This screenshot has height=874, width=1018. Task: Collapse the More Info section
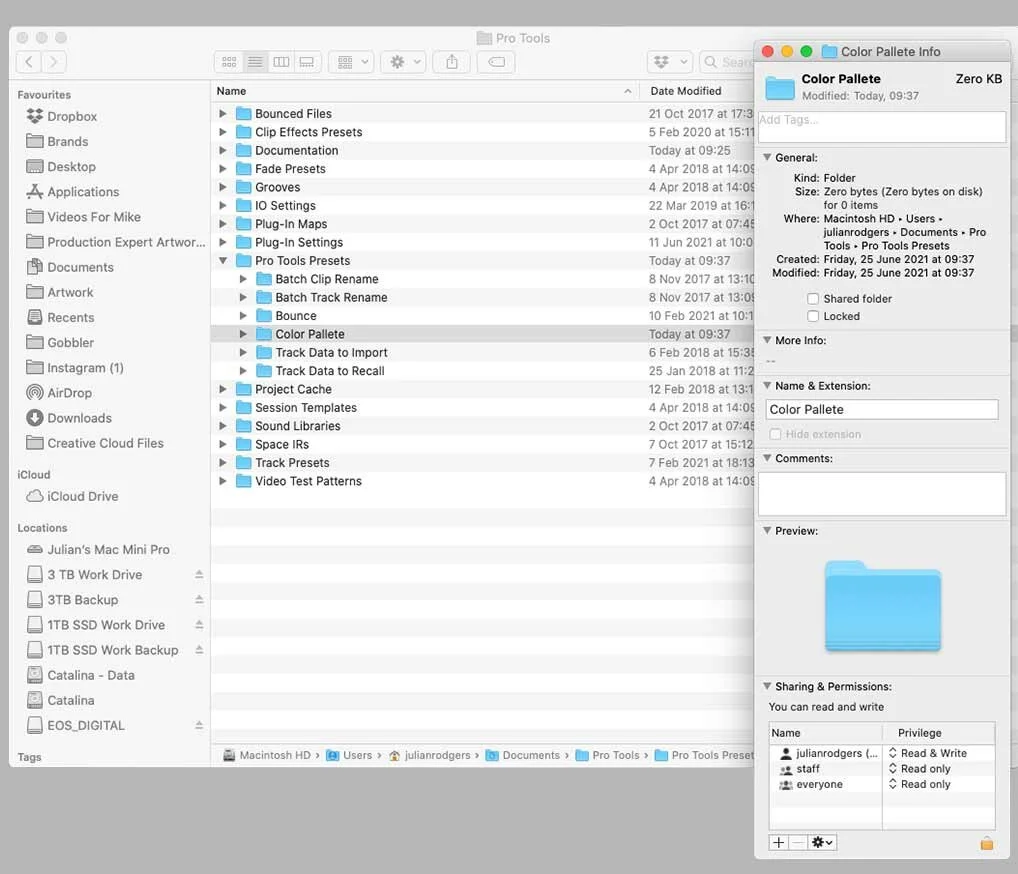[767, 340]
